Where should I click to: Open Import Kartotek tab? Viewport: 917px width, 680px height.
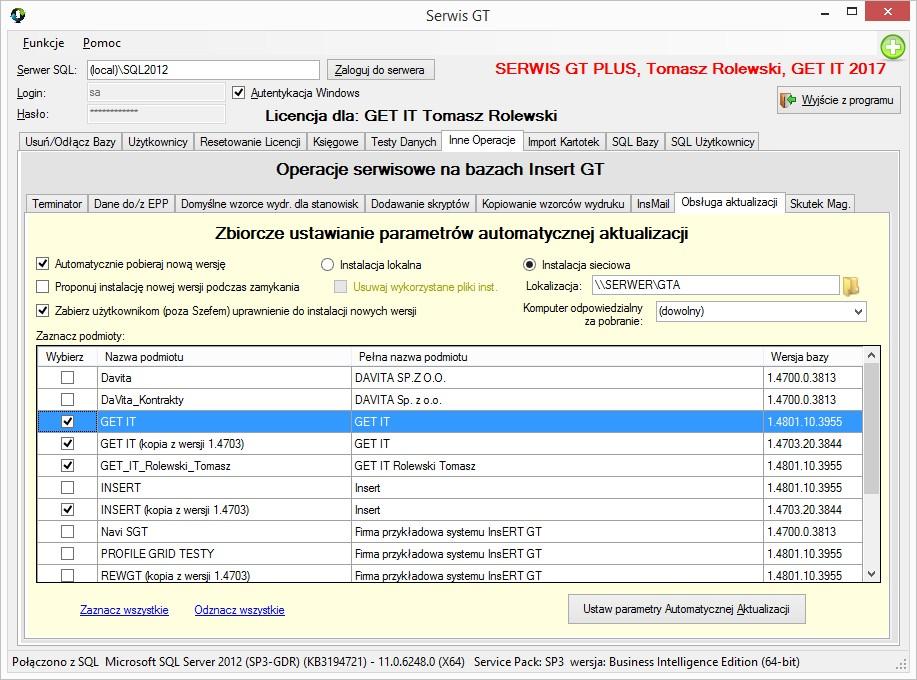point(563,142)
